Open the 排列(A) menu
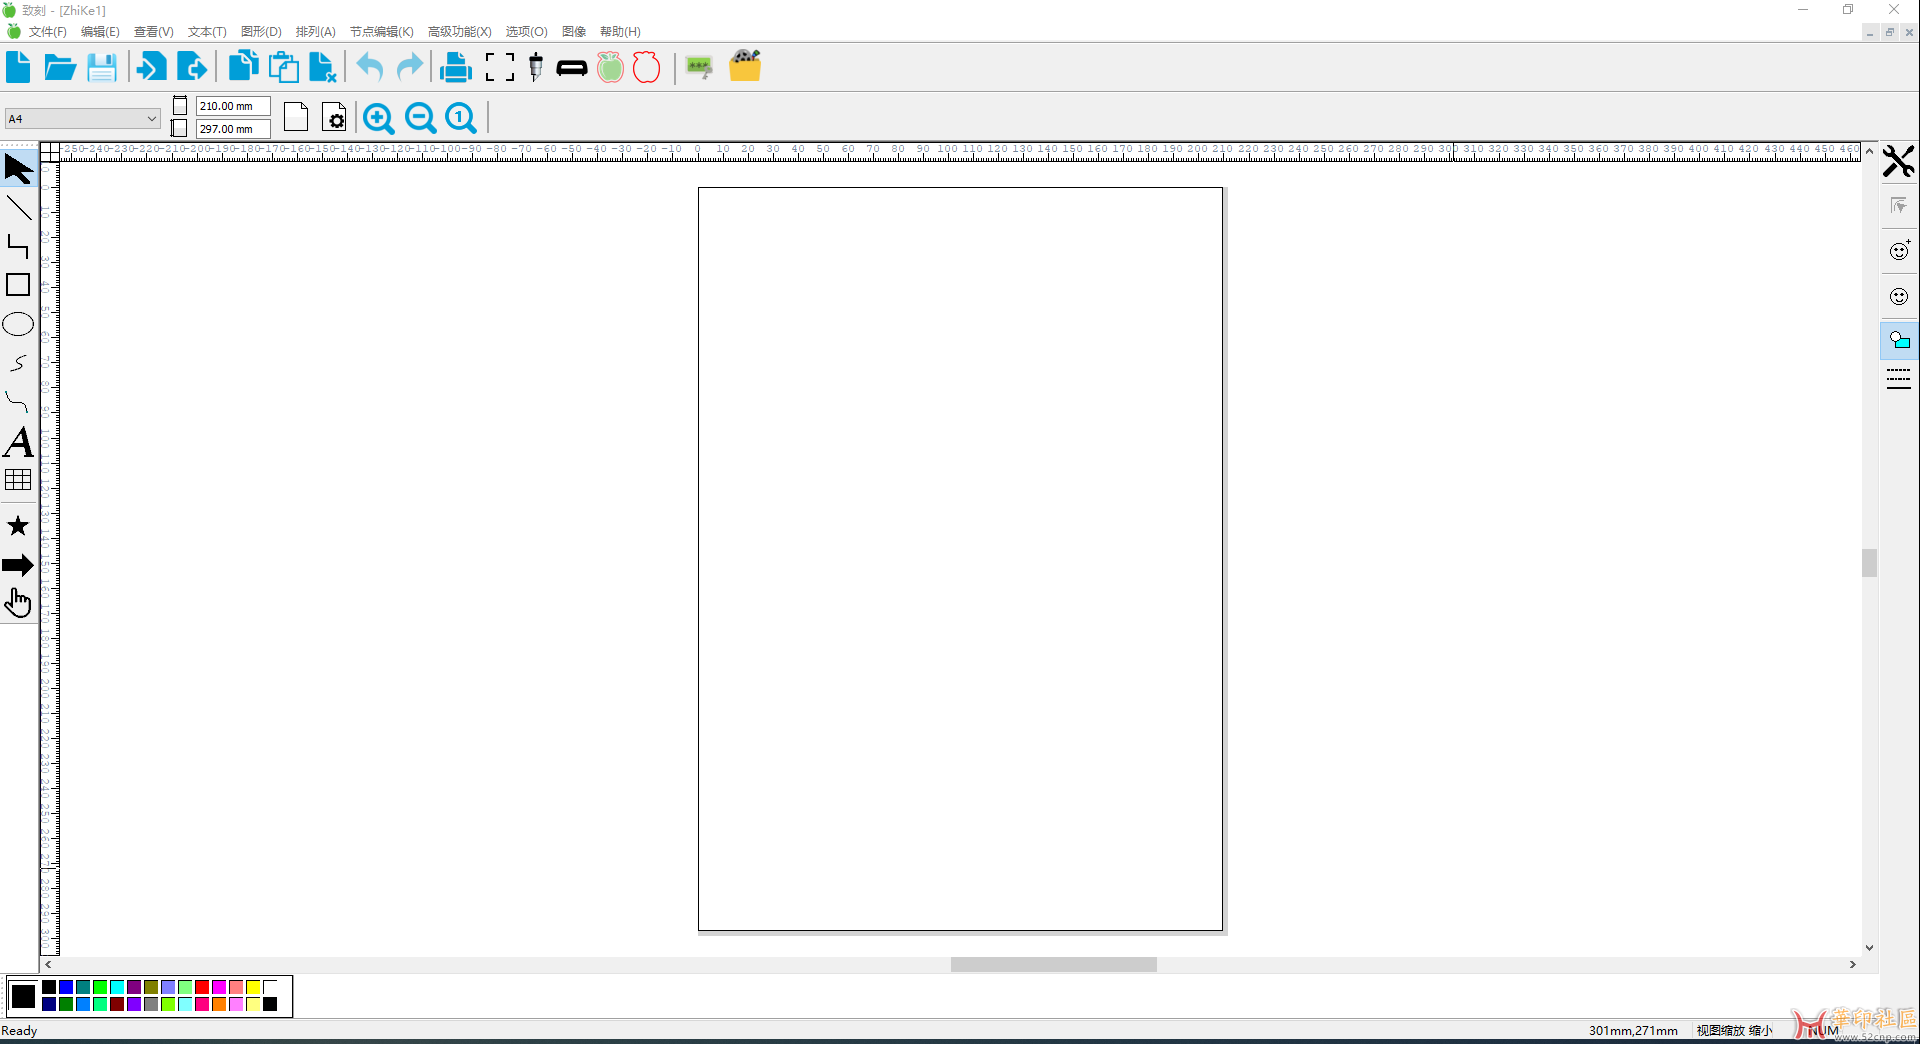Image resolution: width=1920 pixels, height=1044 pixels. click(x=315, y=32)
